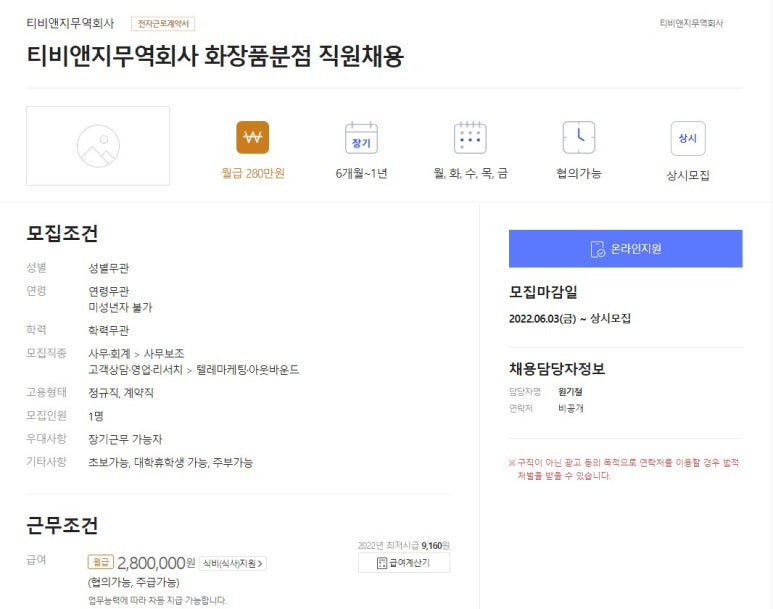This screenshot has width=773, height=609.
Task: Click the weekday calendar dots icon
Action: pos(470,138)
